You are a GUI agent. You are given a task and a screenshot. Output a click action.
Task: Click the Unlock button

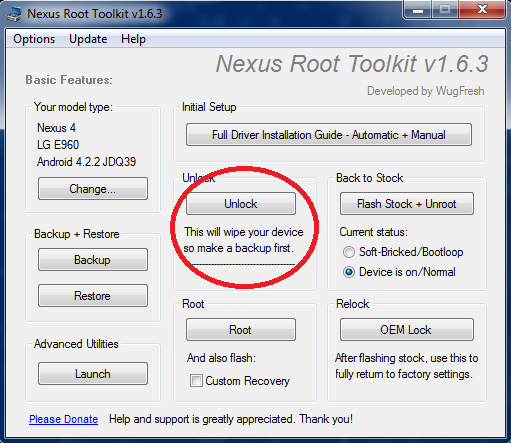point(241,203)
